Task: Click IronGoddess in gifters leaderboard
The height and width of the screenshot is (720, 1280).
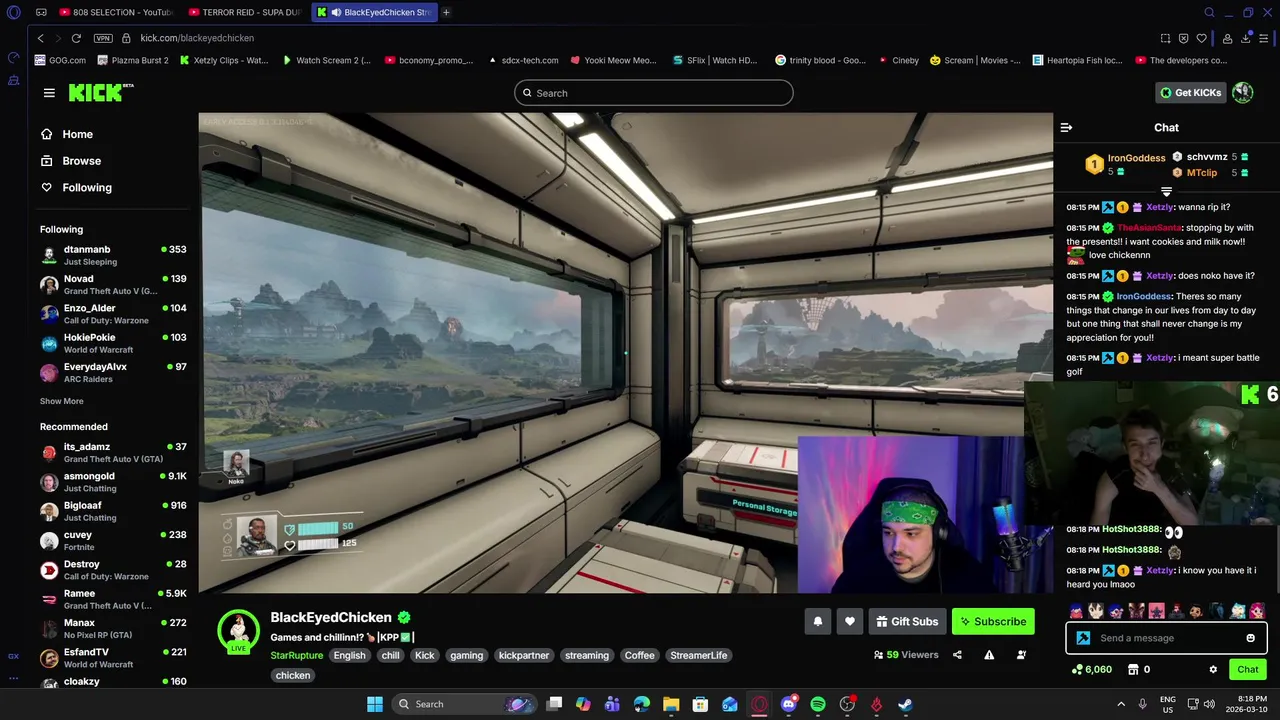Action: 1136,158
